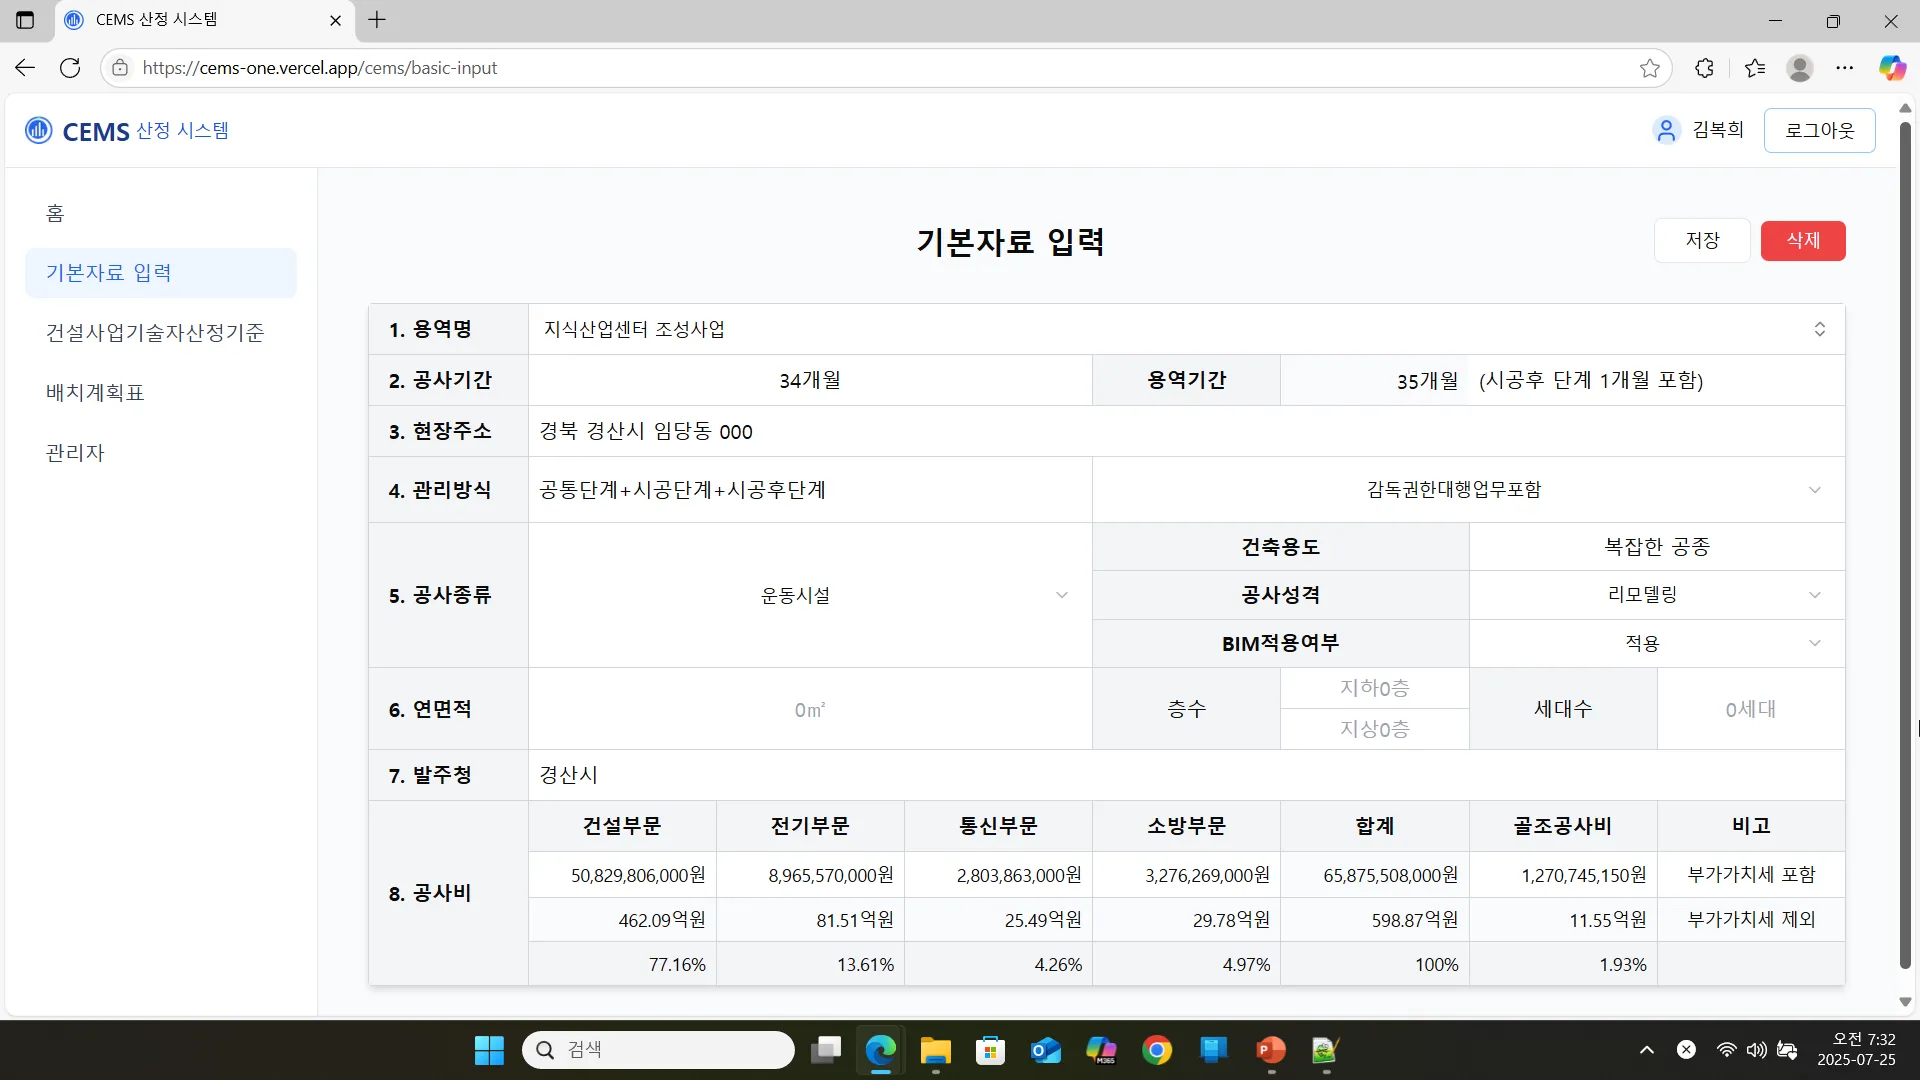Open the Windows Start menu
The width and height of the screenshot is (1920, 1080).
click(x=489, y=1050)
